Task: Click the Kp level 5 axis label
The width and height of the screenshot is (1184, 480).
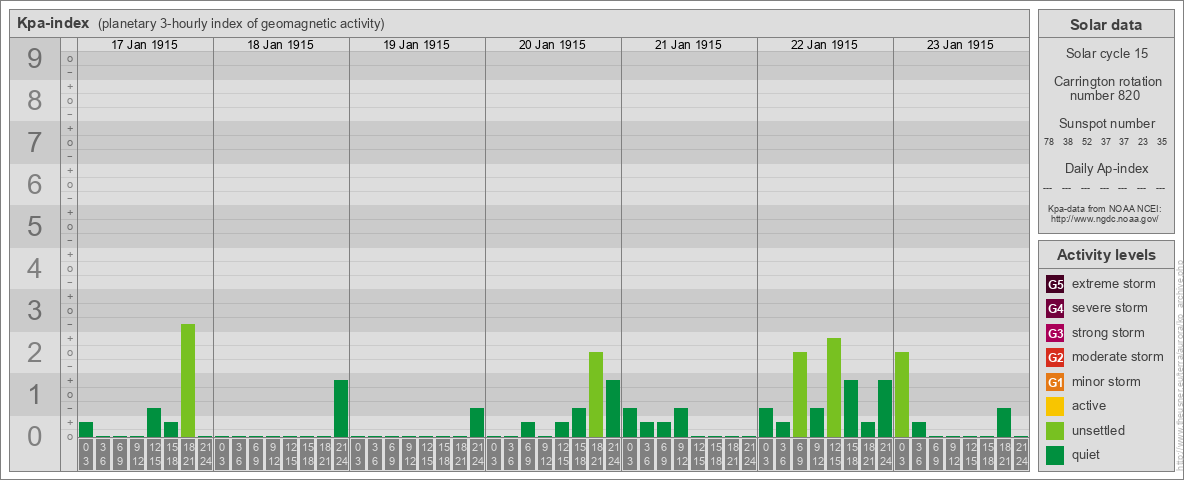Action: 35,226
